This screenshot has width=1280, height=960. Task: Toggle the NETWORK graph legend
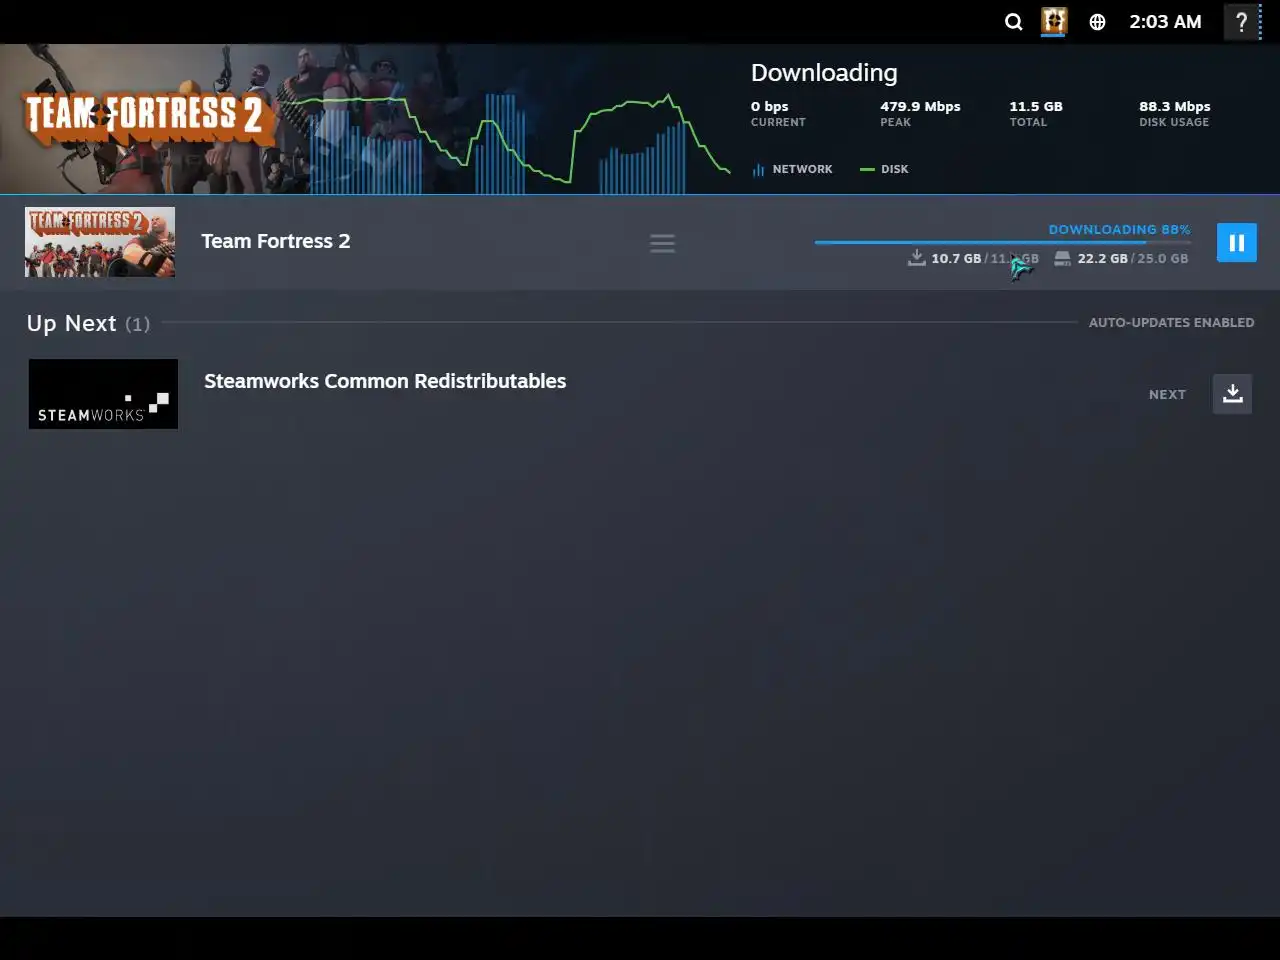click(792, 169)
